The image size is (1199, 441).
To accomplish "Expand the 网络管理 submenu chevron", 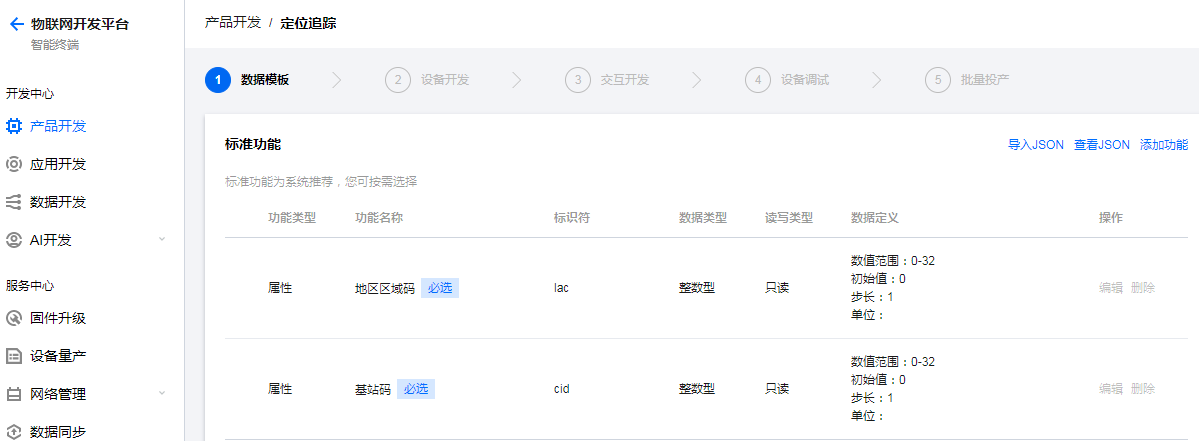I will pyautogui.click(x=161, y=394).
